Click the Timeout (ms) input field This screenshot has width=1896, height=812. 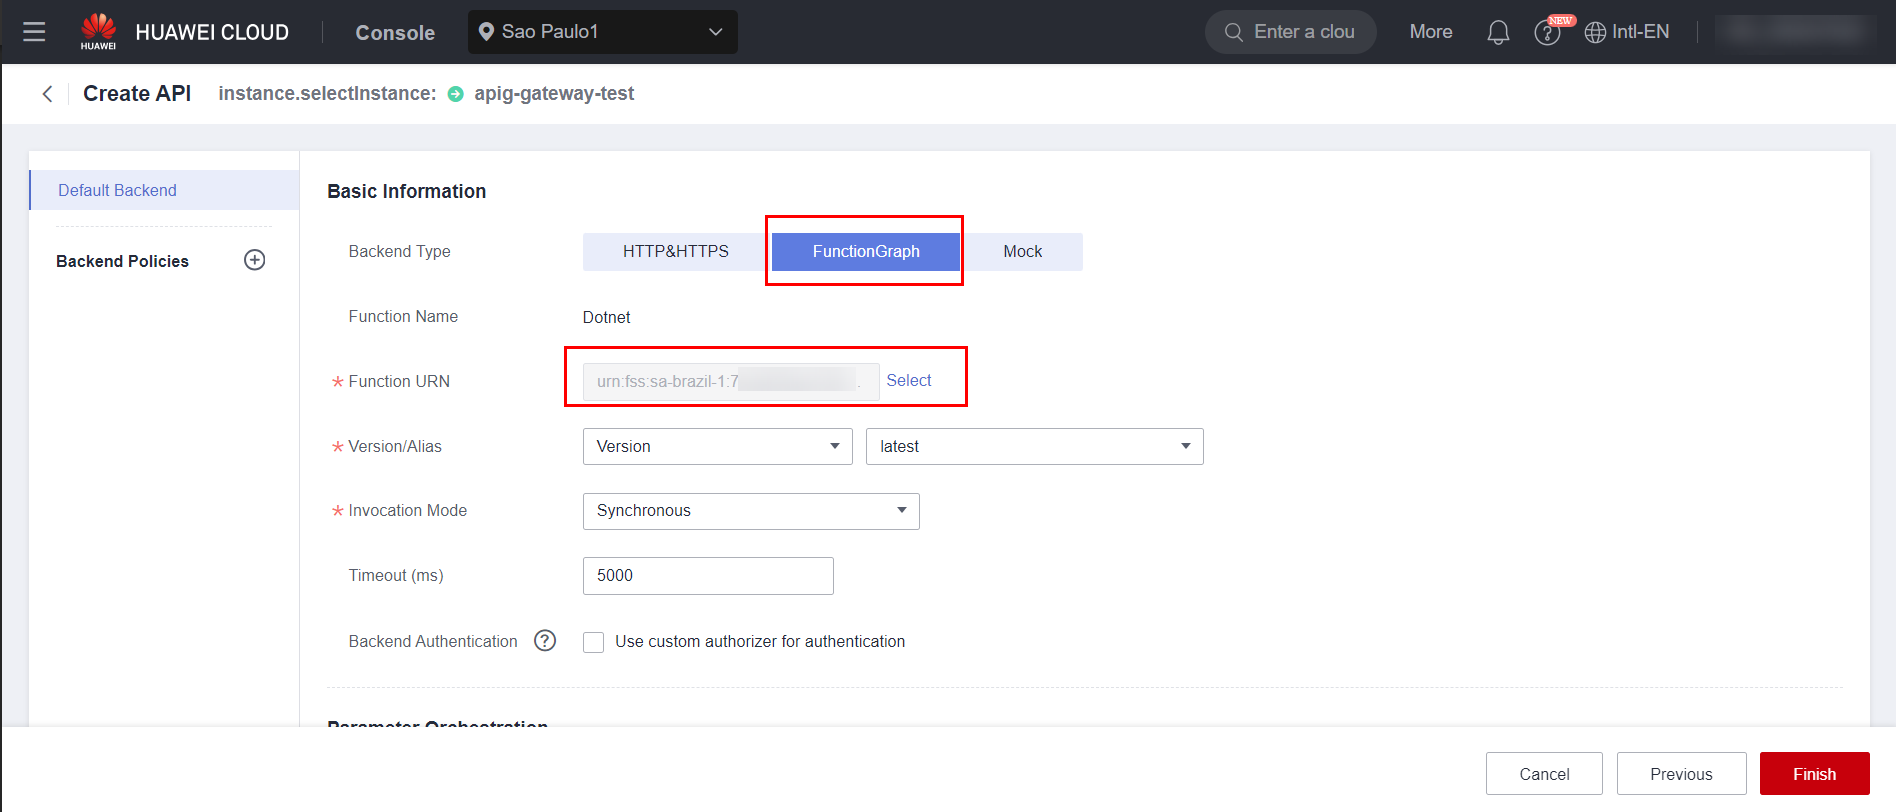[707, 576]
